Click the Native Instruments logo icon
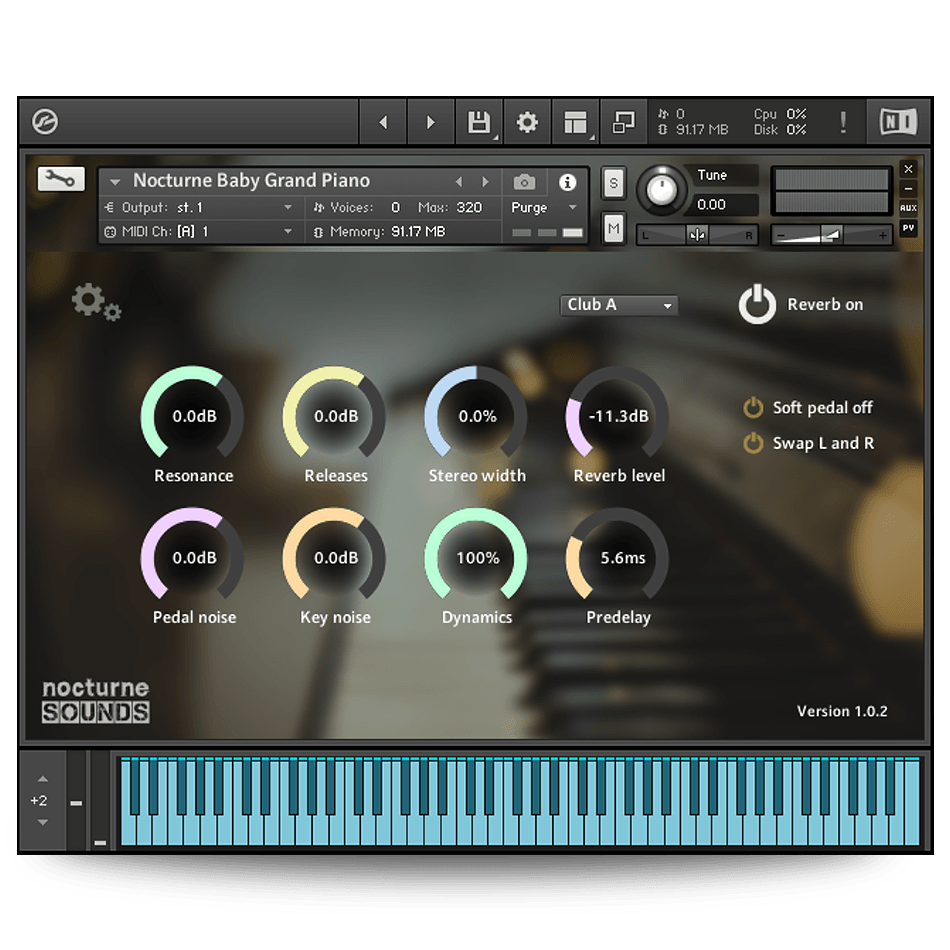950x950 pixels. coord(898,122)
